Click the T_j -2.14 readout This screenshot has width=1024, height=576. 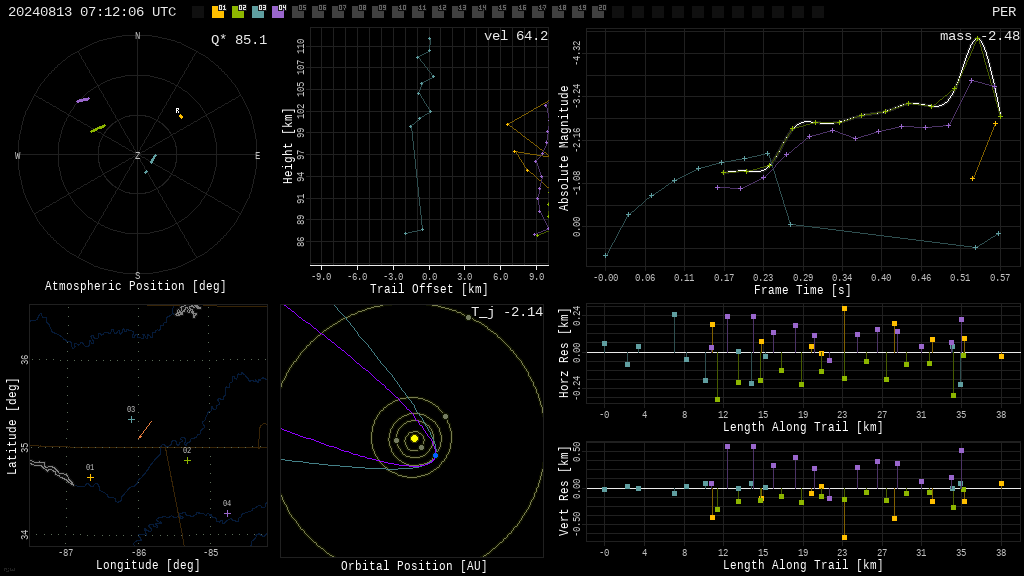pos(507,312)
